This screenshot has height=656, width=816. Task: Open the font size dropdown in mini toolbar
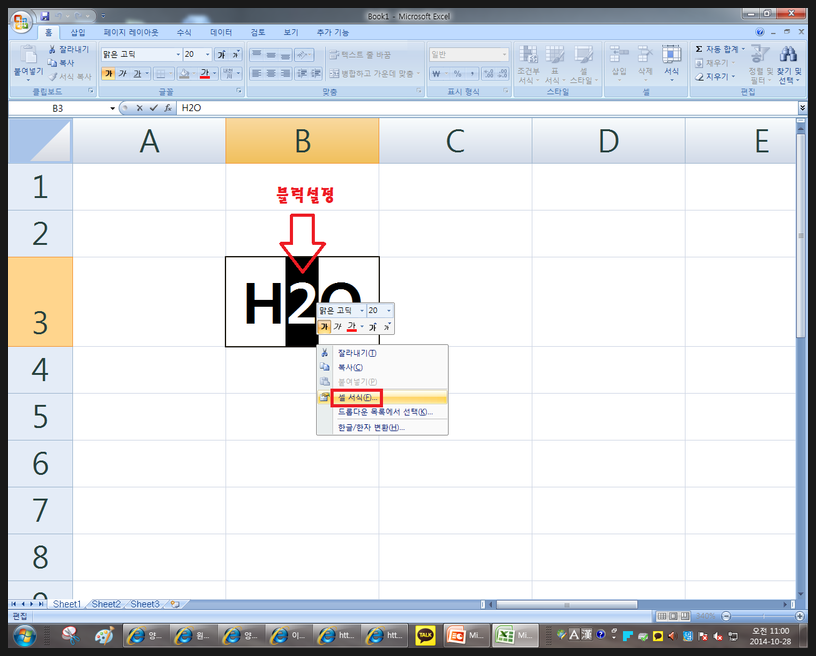click(x=389, y=310)
